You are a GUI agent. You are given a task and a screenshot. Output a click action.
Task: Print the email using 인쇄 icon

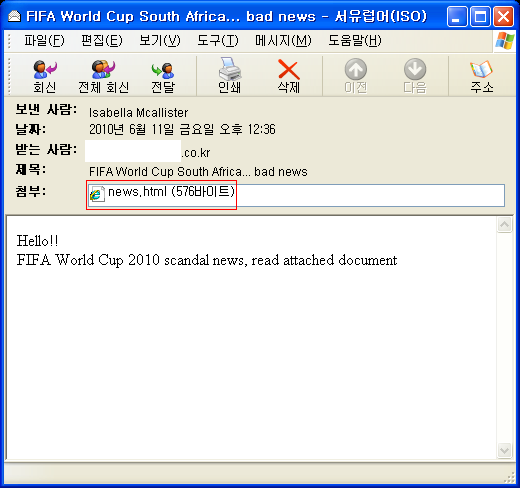pos(230,69)
